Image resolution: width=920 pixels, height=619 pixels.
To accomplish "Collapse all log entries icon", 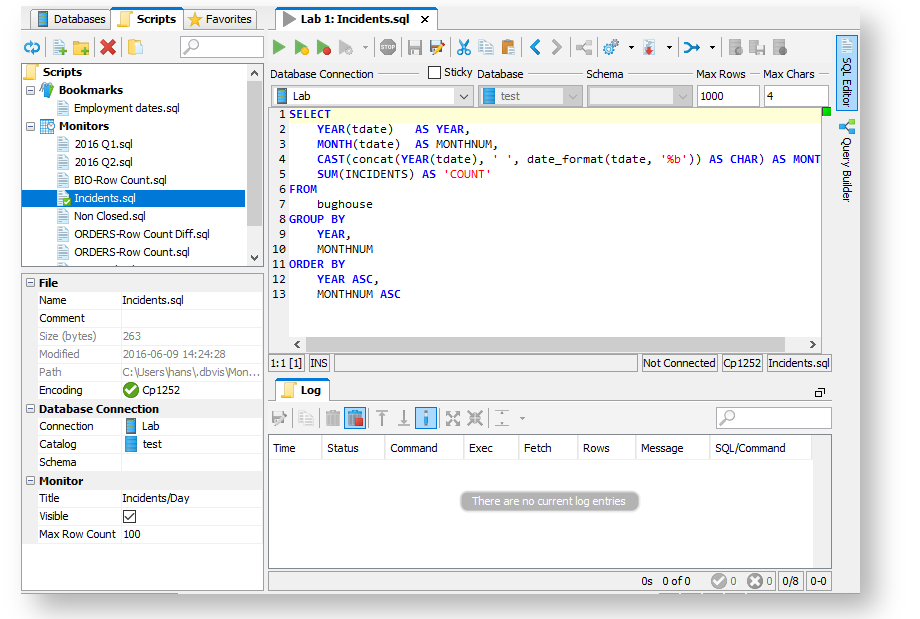I will pos(475,418).
